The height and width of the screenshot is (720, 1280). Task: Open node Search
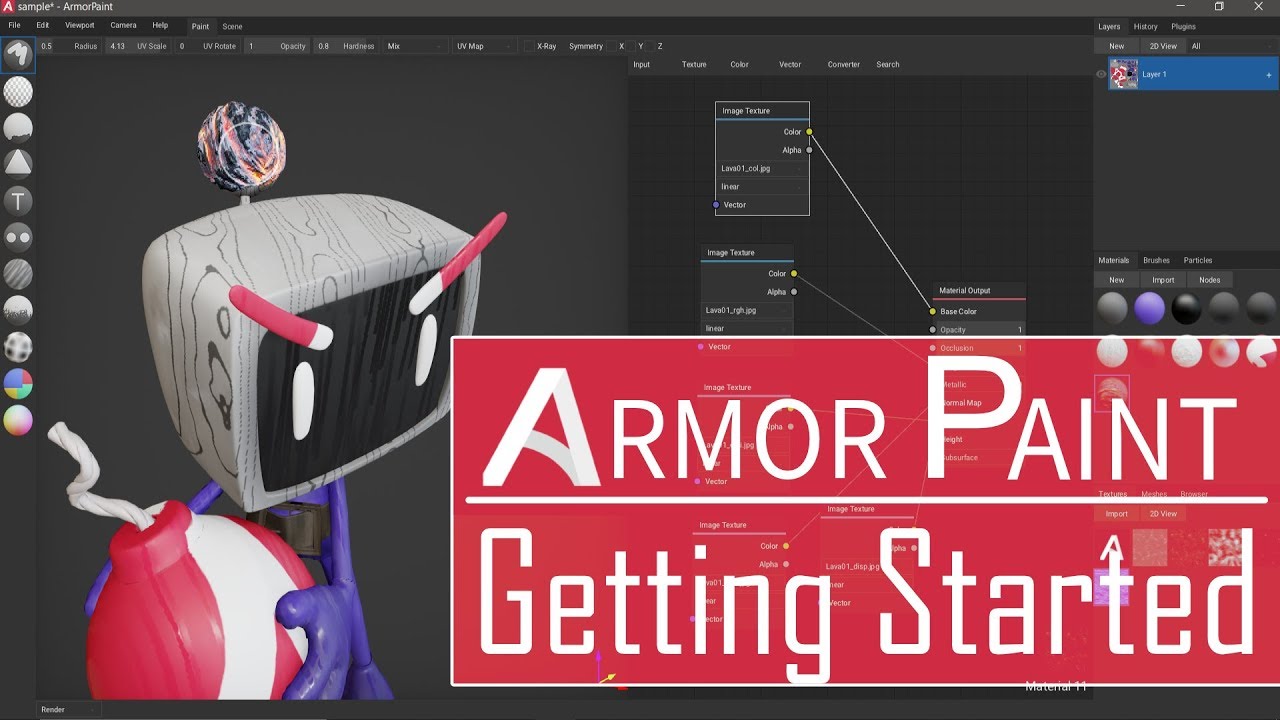[x=888, y=64]
